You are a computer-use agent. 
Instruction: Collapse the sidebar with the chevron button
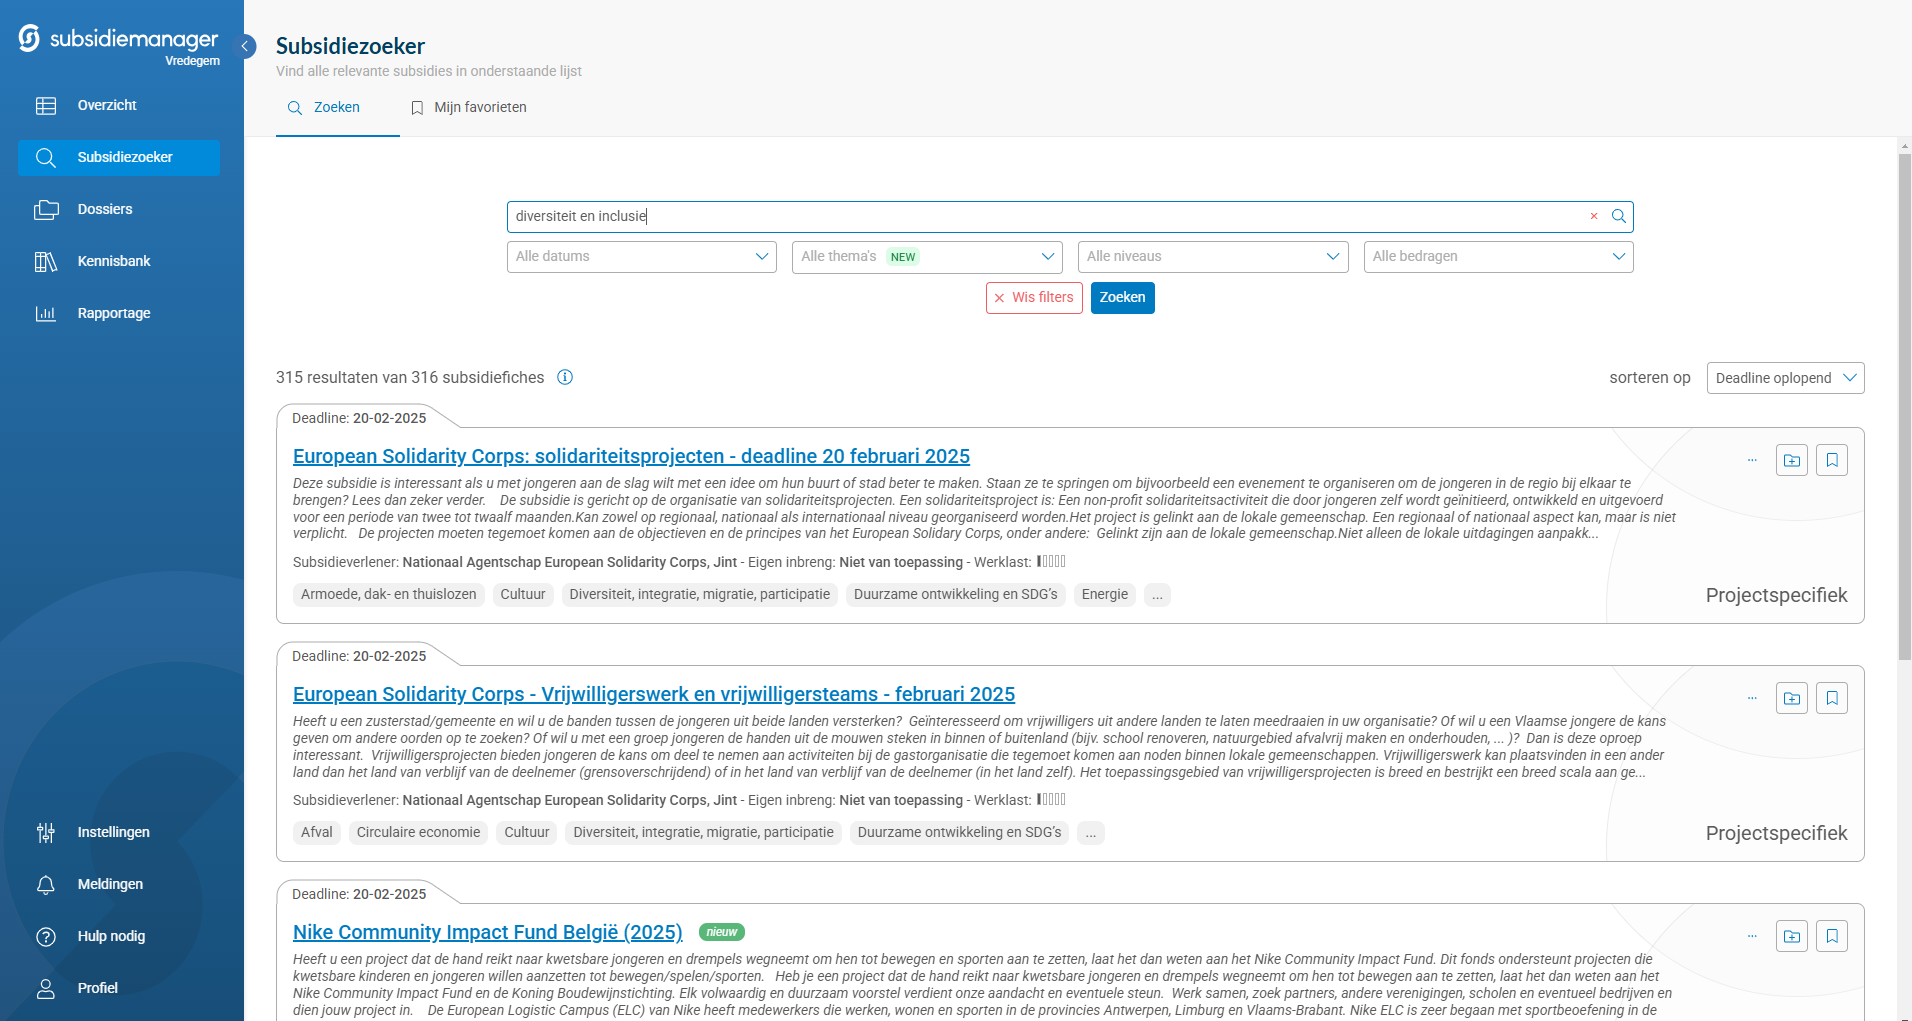tap(245, 46)
